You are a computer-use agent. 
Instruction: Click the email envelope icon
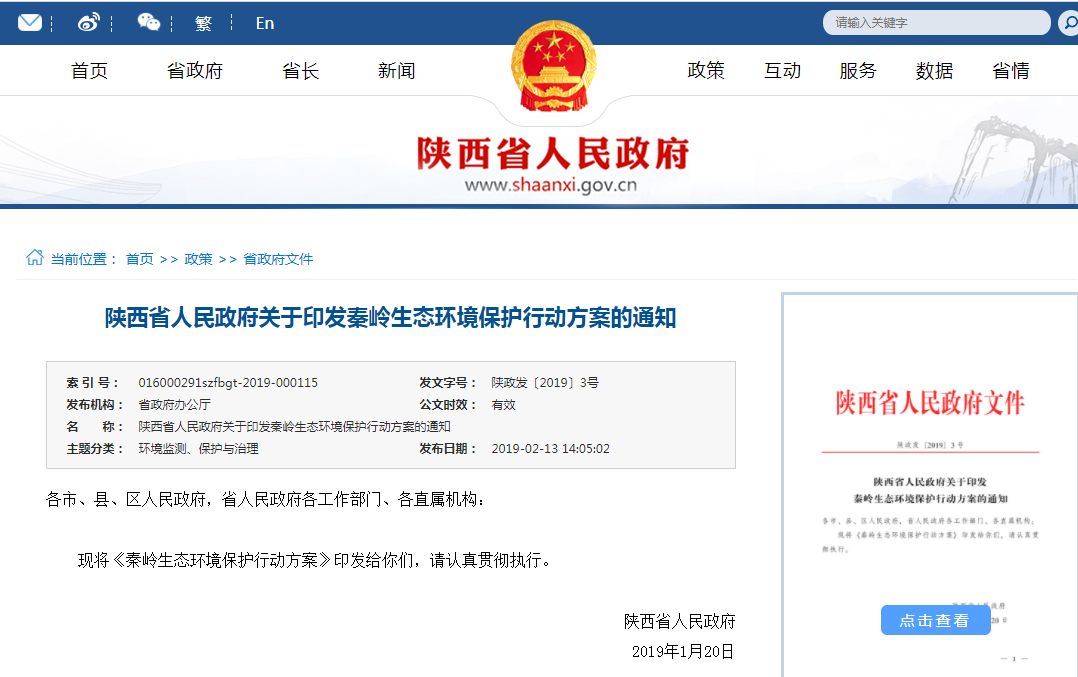30,22
